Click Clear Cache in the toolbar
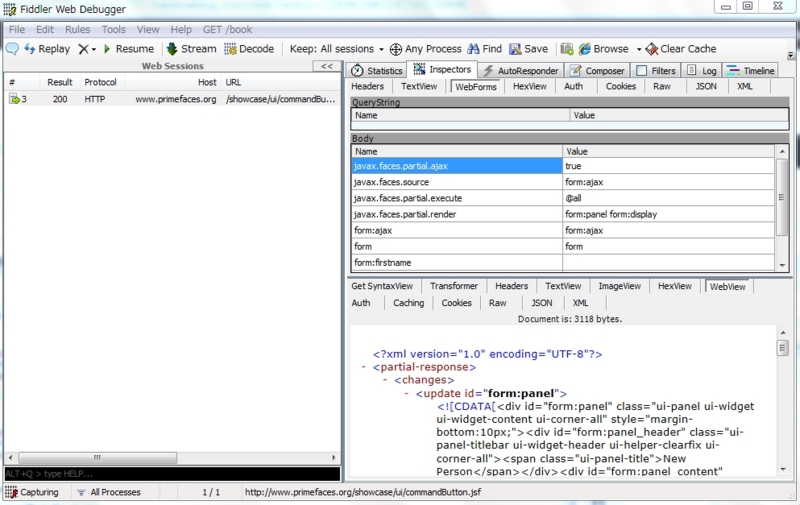Image resolution: width=800 pixels, height=505 pixels. click(681, 49)
